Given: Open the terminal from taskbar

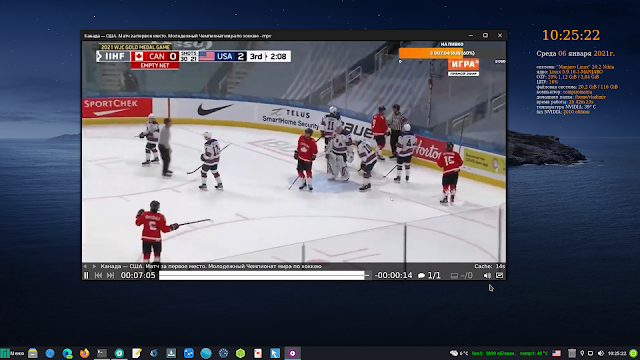Looking at the screenshot, I should [x=102, y=353].
